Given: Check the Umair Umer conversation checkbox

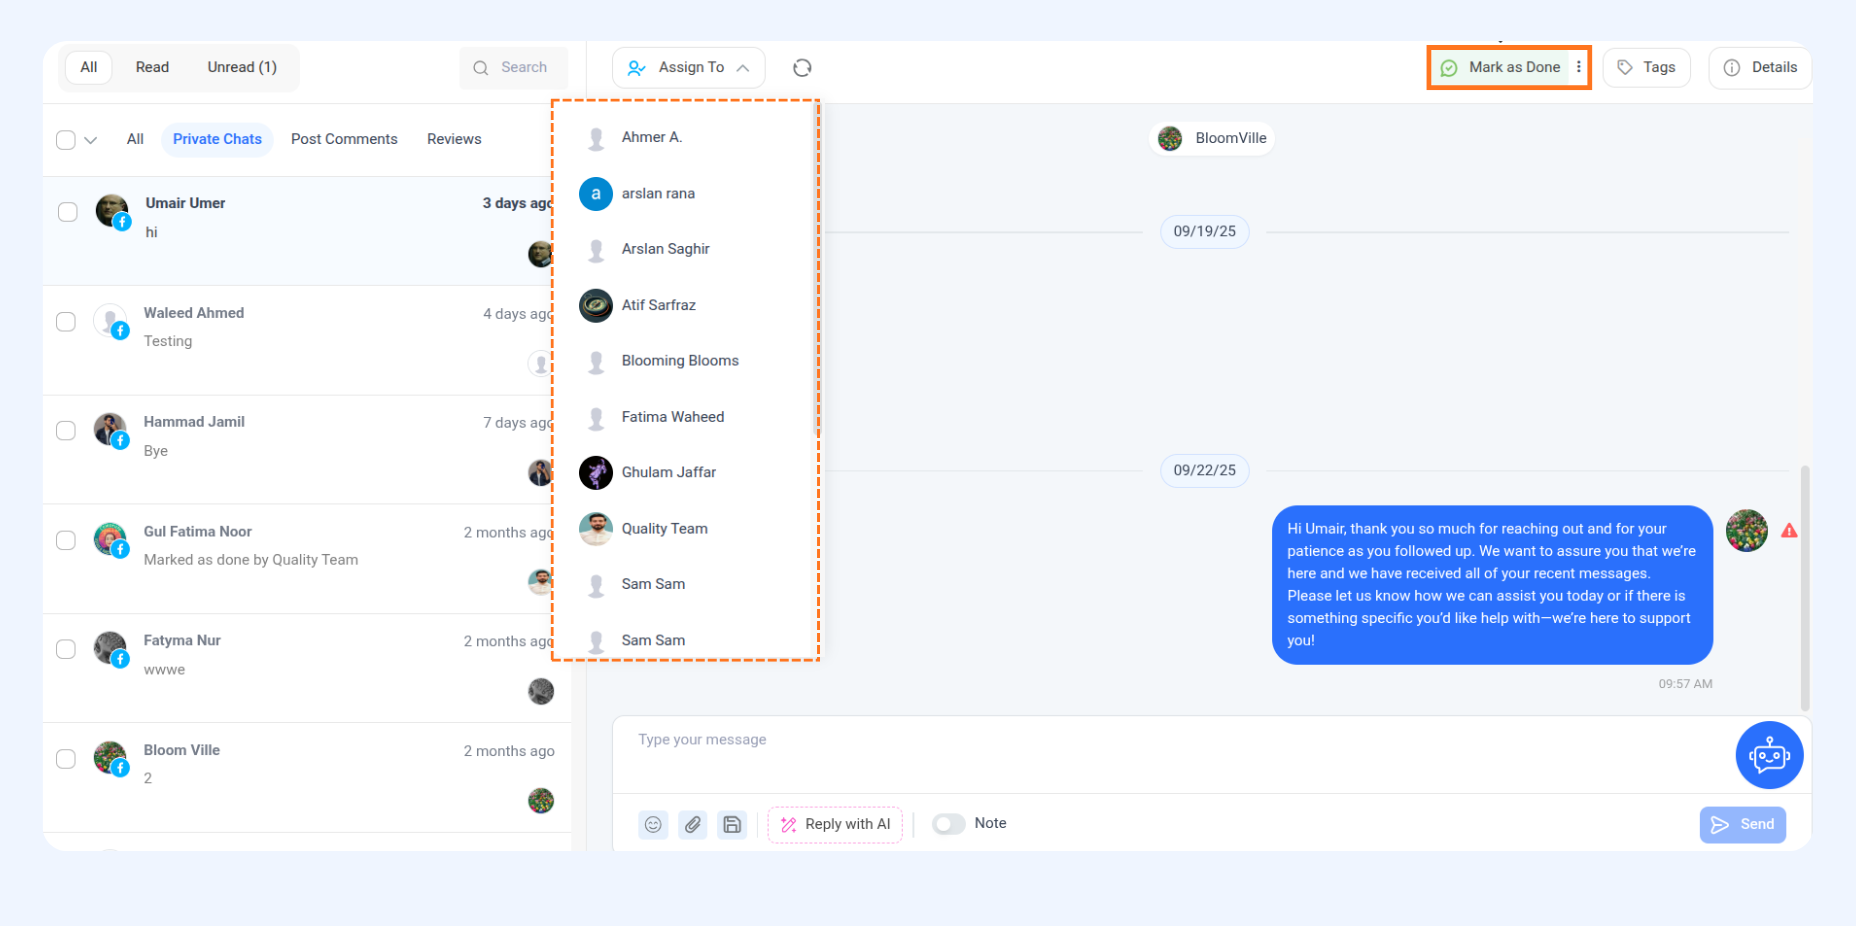Looking at the screenshot, I should pyautogui.click(x=67, y=212).
